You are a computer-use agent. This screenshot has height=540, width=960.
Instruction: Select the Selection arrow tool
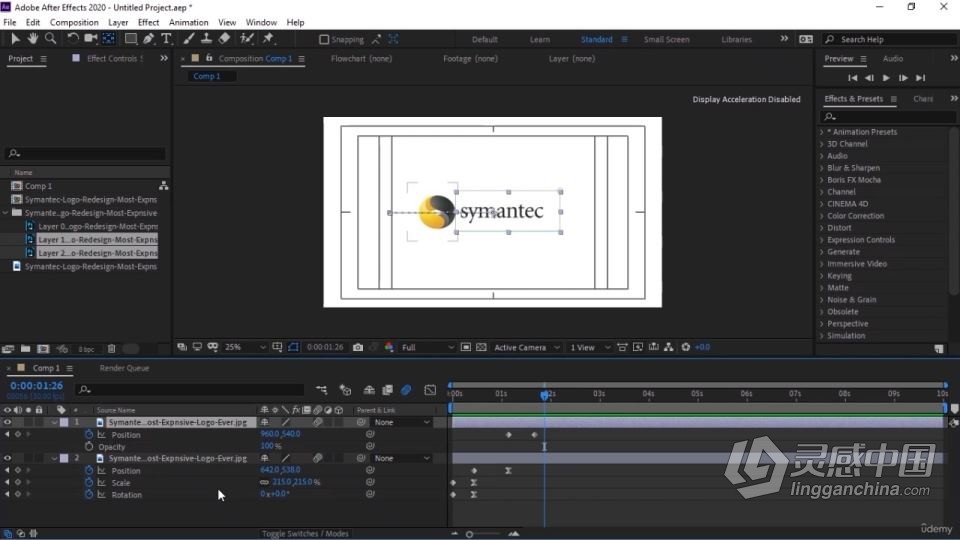15,39
